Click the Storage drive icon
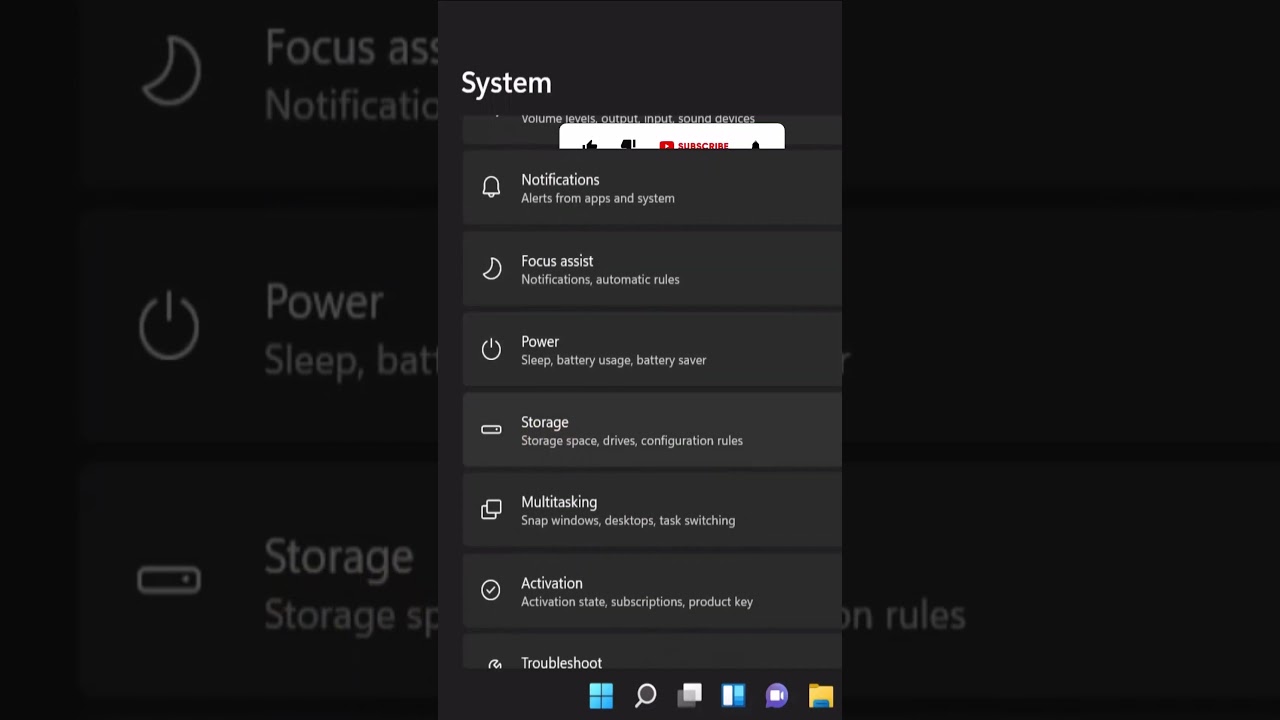 (x=491, y=429)
